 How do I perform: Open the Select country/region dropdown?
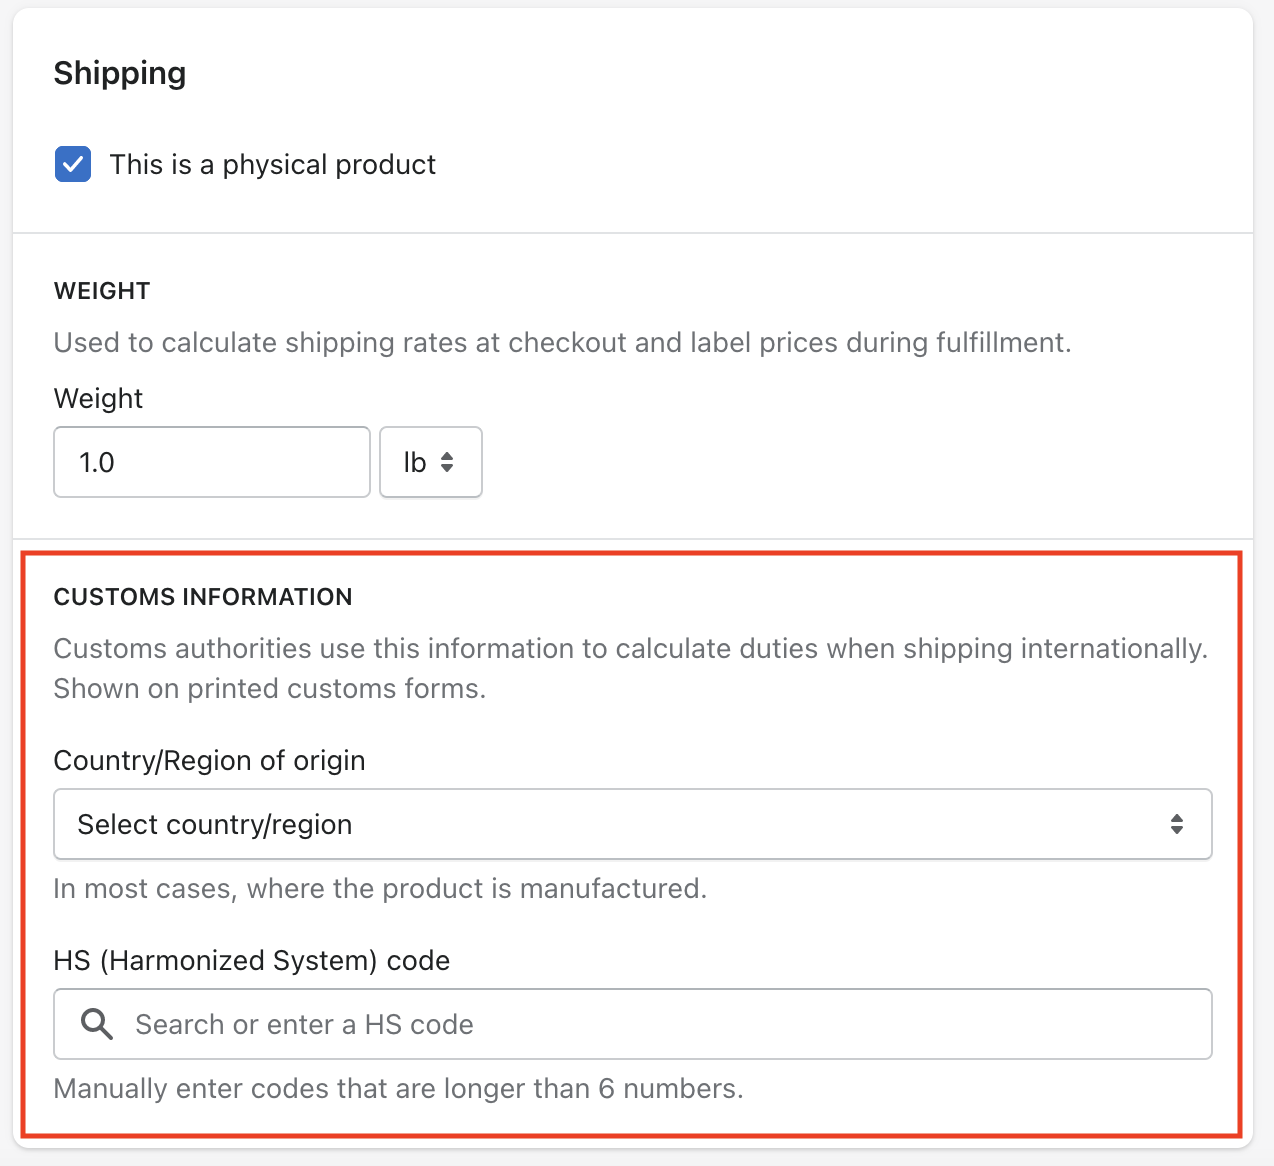[633, 824]
